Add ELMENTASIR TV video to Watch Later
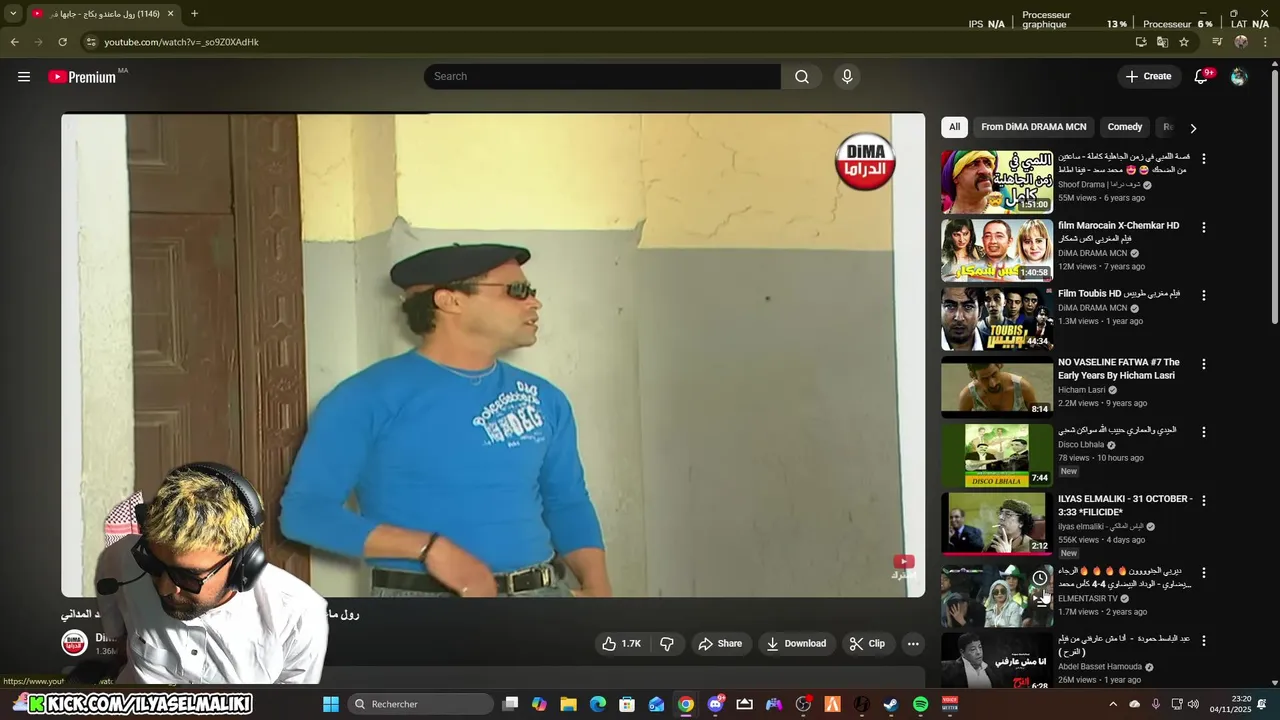 tap(1040, 578)
